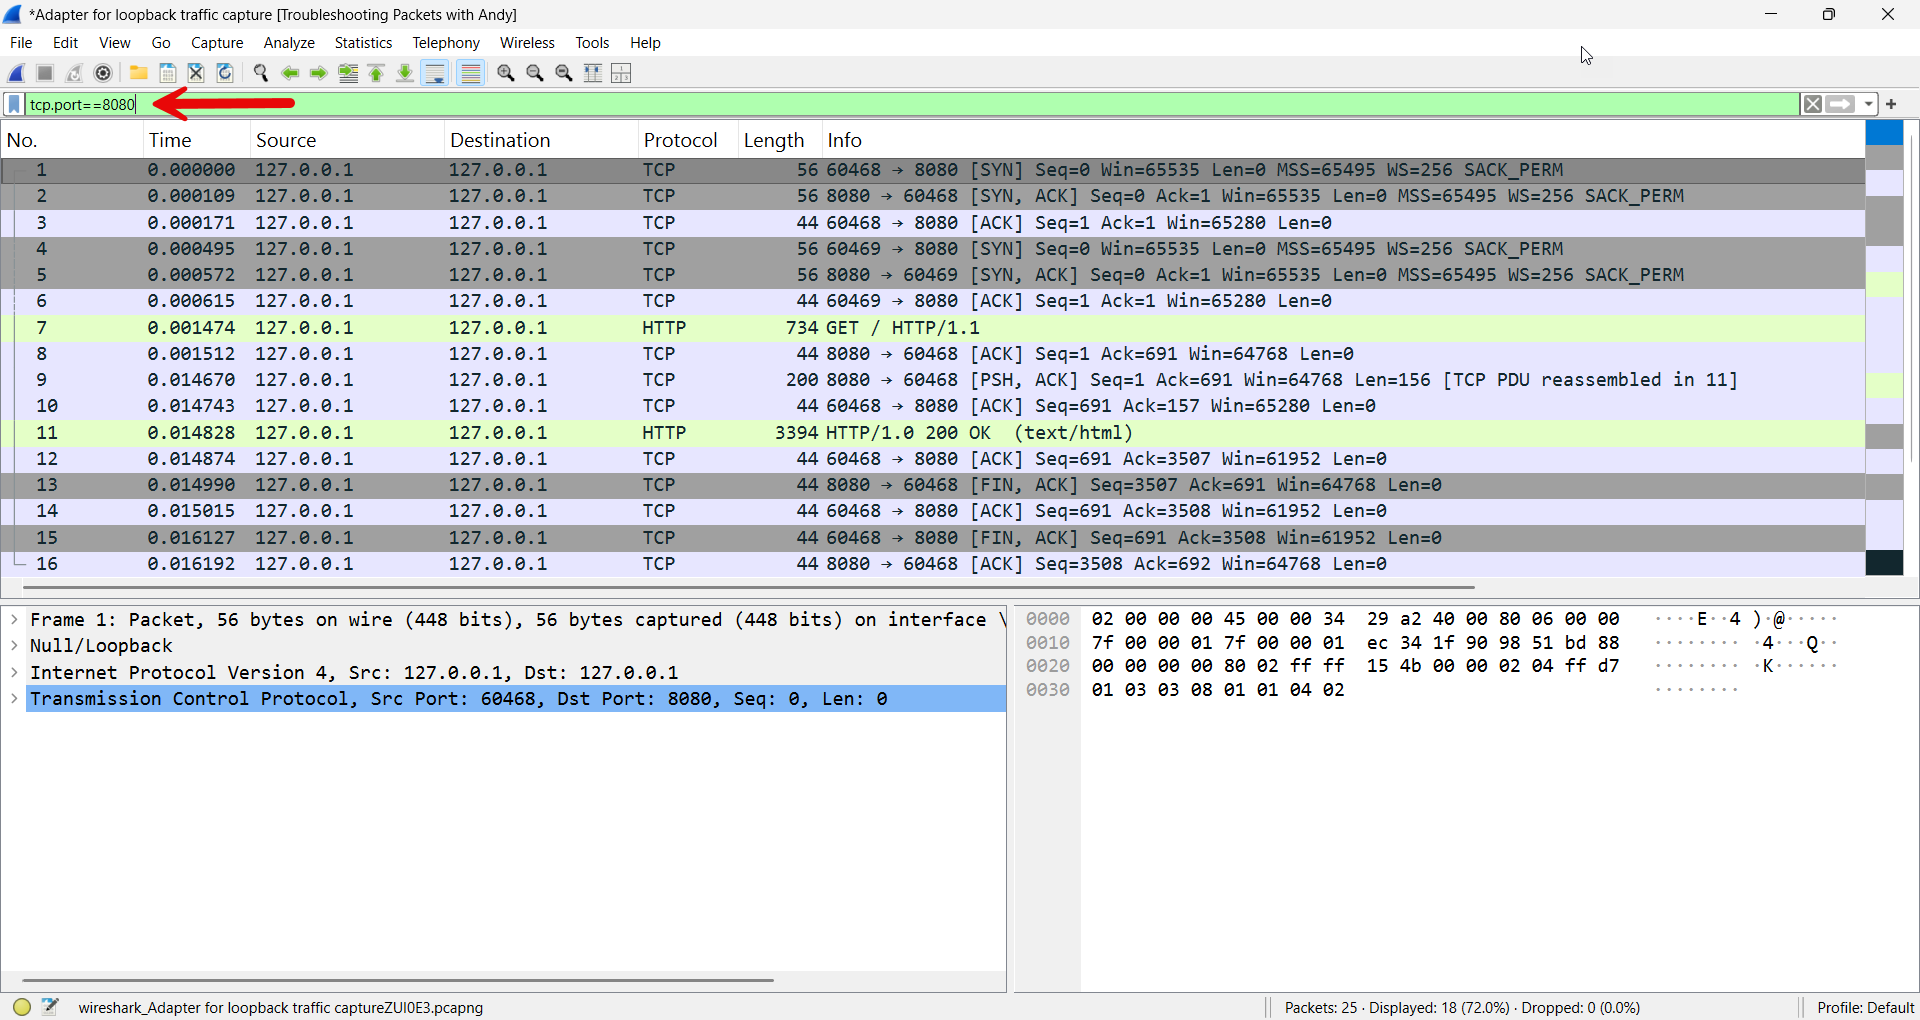Image resolution: width=1920 pixels, height=1020 pixels.
Task: Toggle automatic scrolling during live capture
Action: [x=435, y=73]
